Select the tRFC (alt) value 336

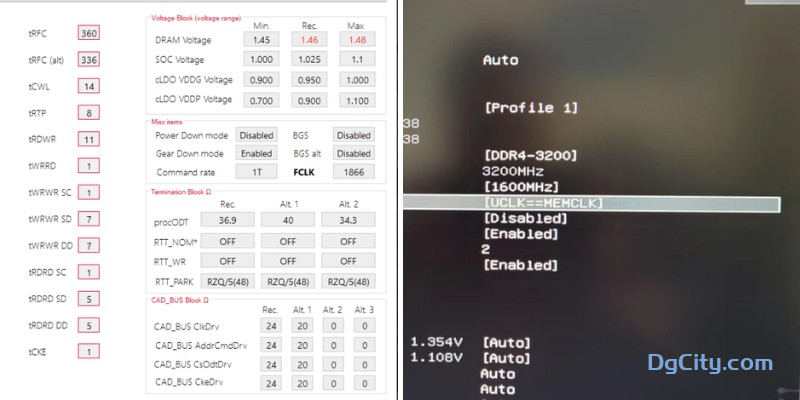click(x=89, y=60)
